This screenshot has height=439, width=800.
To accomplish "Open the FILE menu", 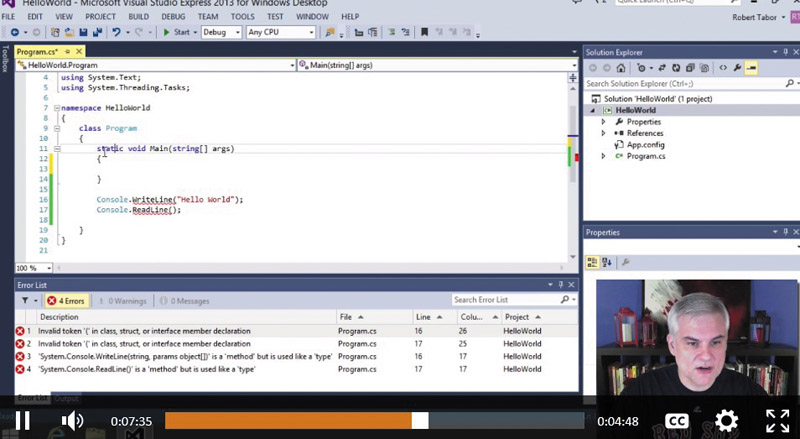I will (x=9, y=17).
